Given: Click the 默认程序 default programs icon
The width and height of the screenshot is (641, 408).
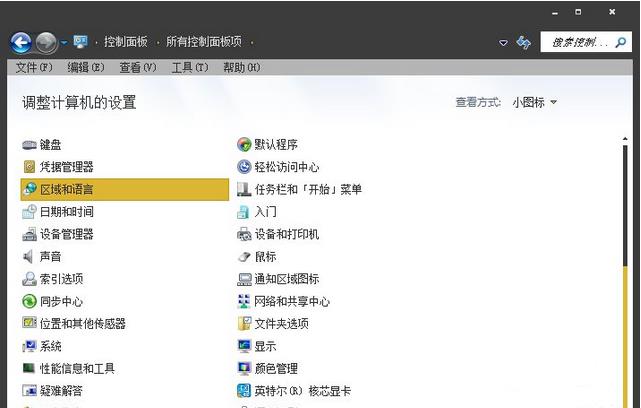Looking at the screenshot, I should click(244, 145).
